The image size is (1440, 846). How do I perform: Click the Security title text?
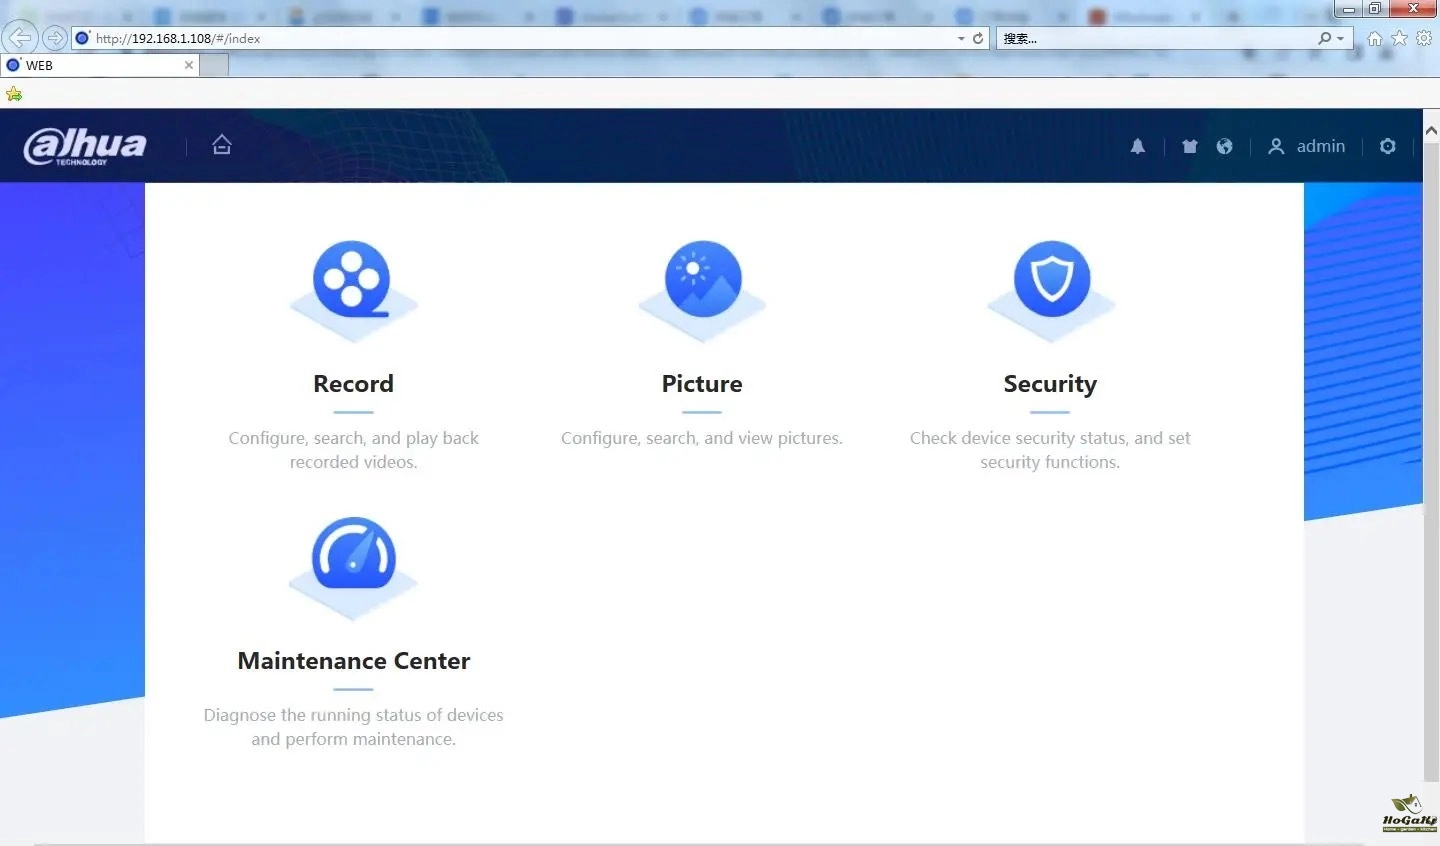coord(1050,384)
